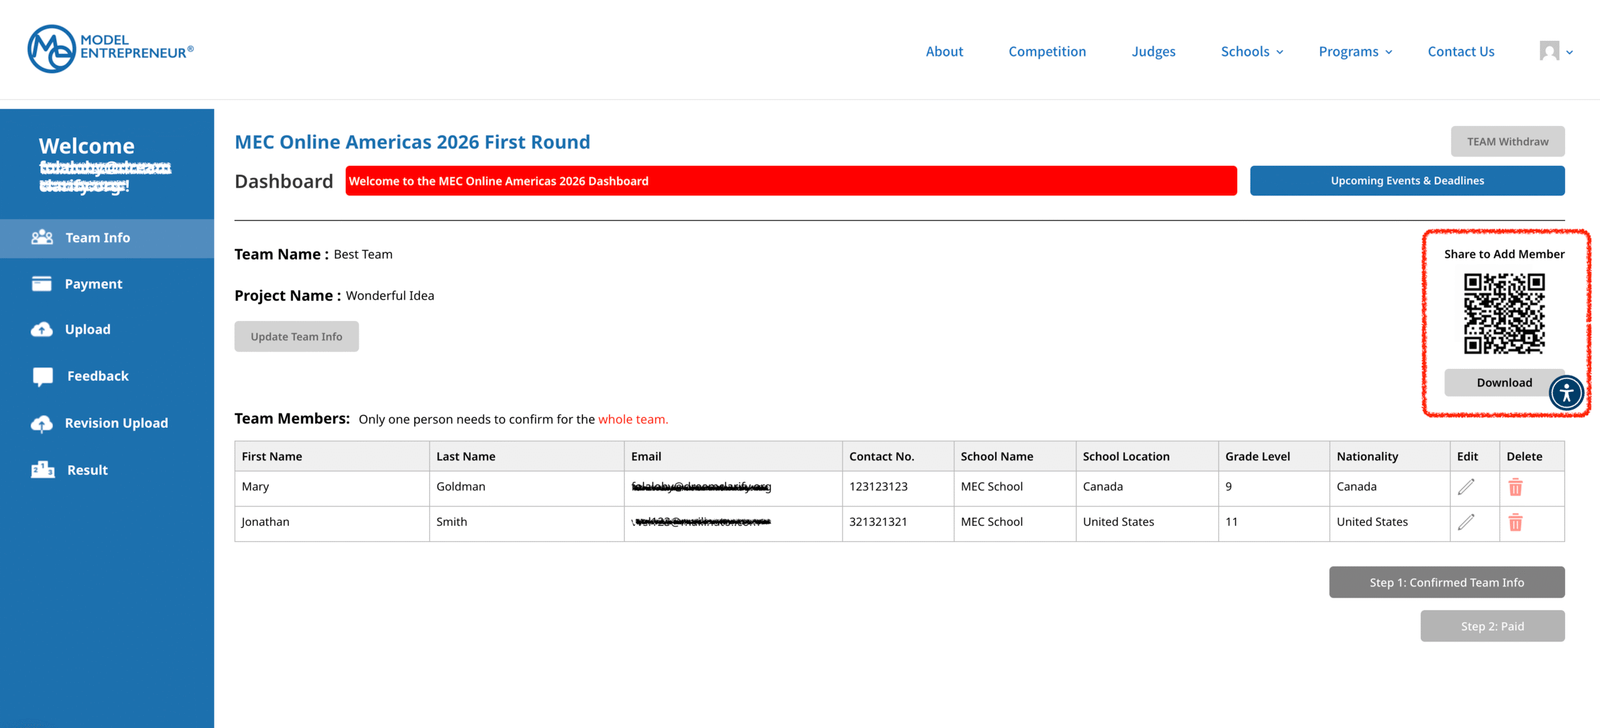Click Step 1: Confirmed Team Info

pyautogui.click(x=1446, y=582)
